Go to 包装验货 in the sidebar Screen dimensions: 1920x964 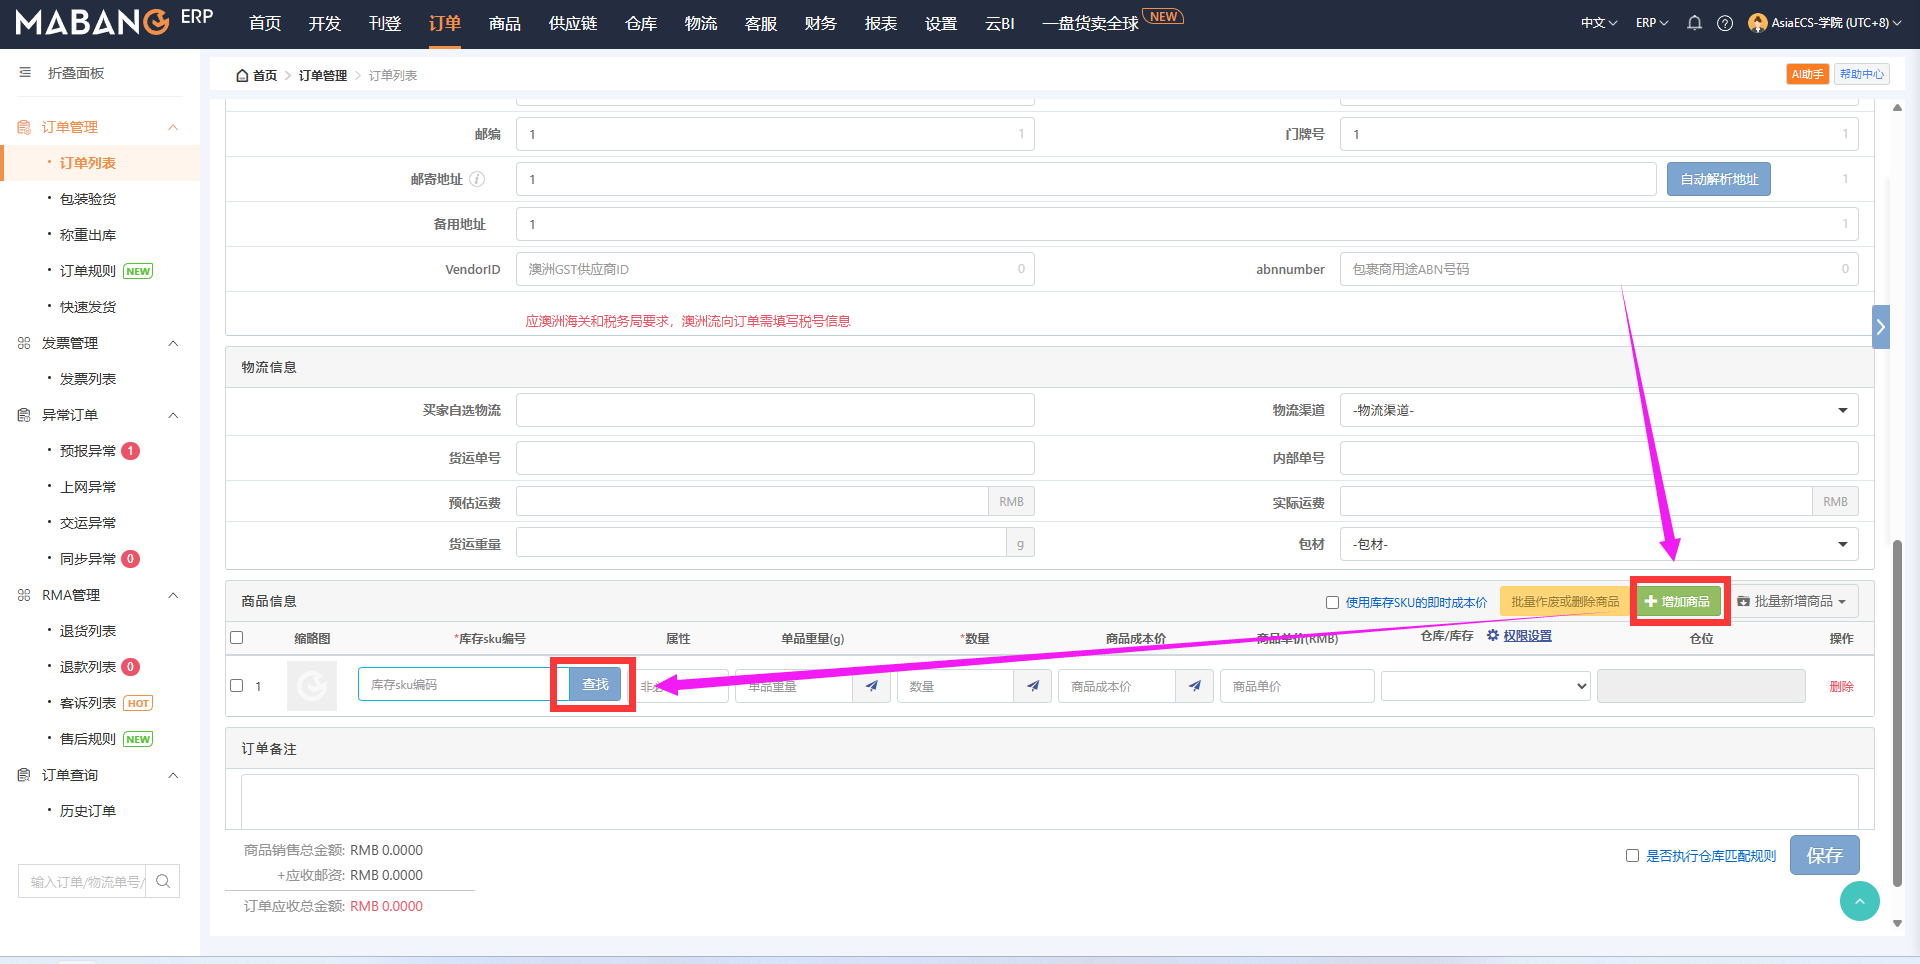[x=88, y=199]
